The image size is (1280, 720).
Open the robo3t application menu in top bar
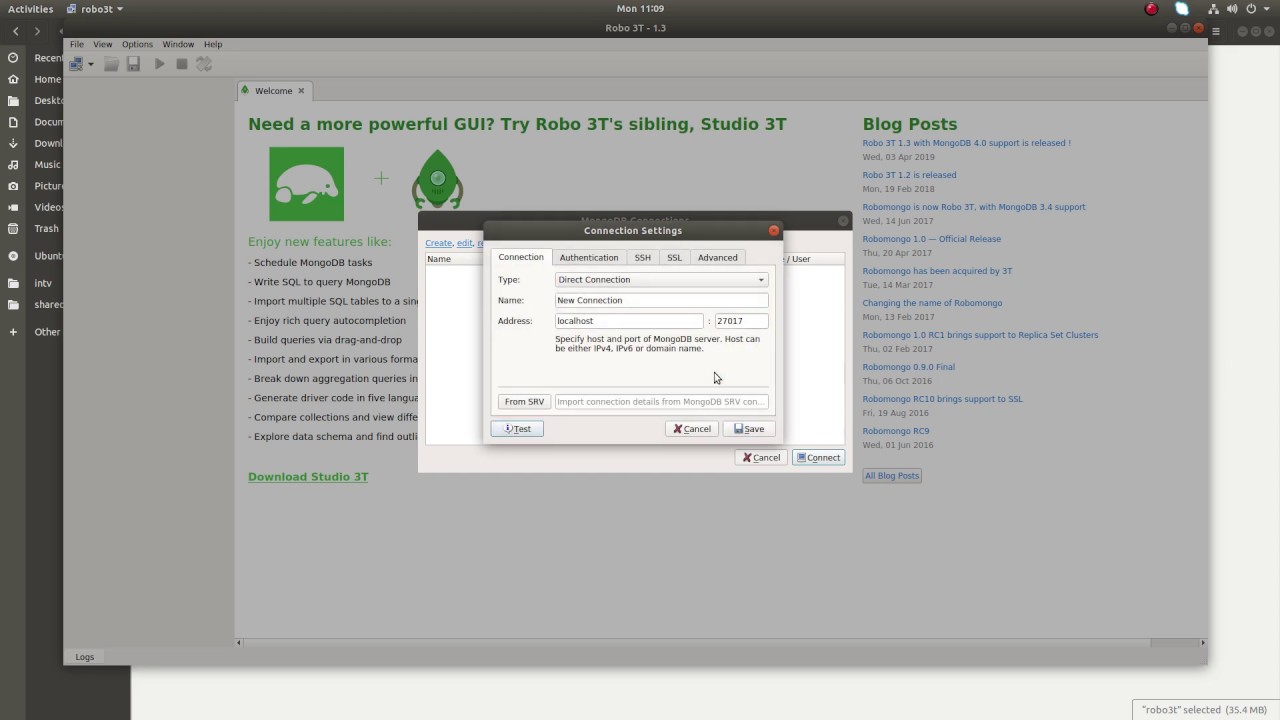[95, 9]
